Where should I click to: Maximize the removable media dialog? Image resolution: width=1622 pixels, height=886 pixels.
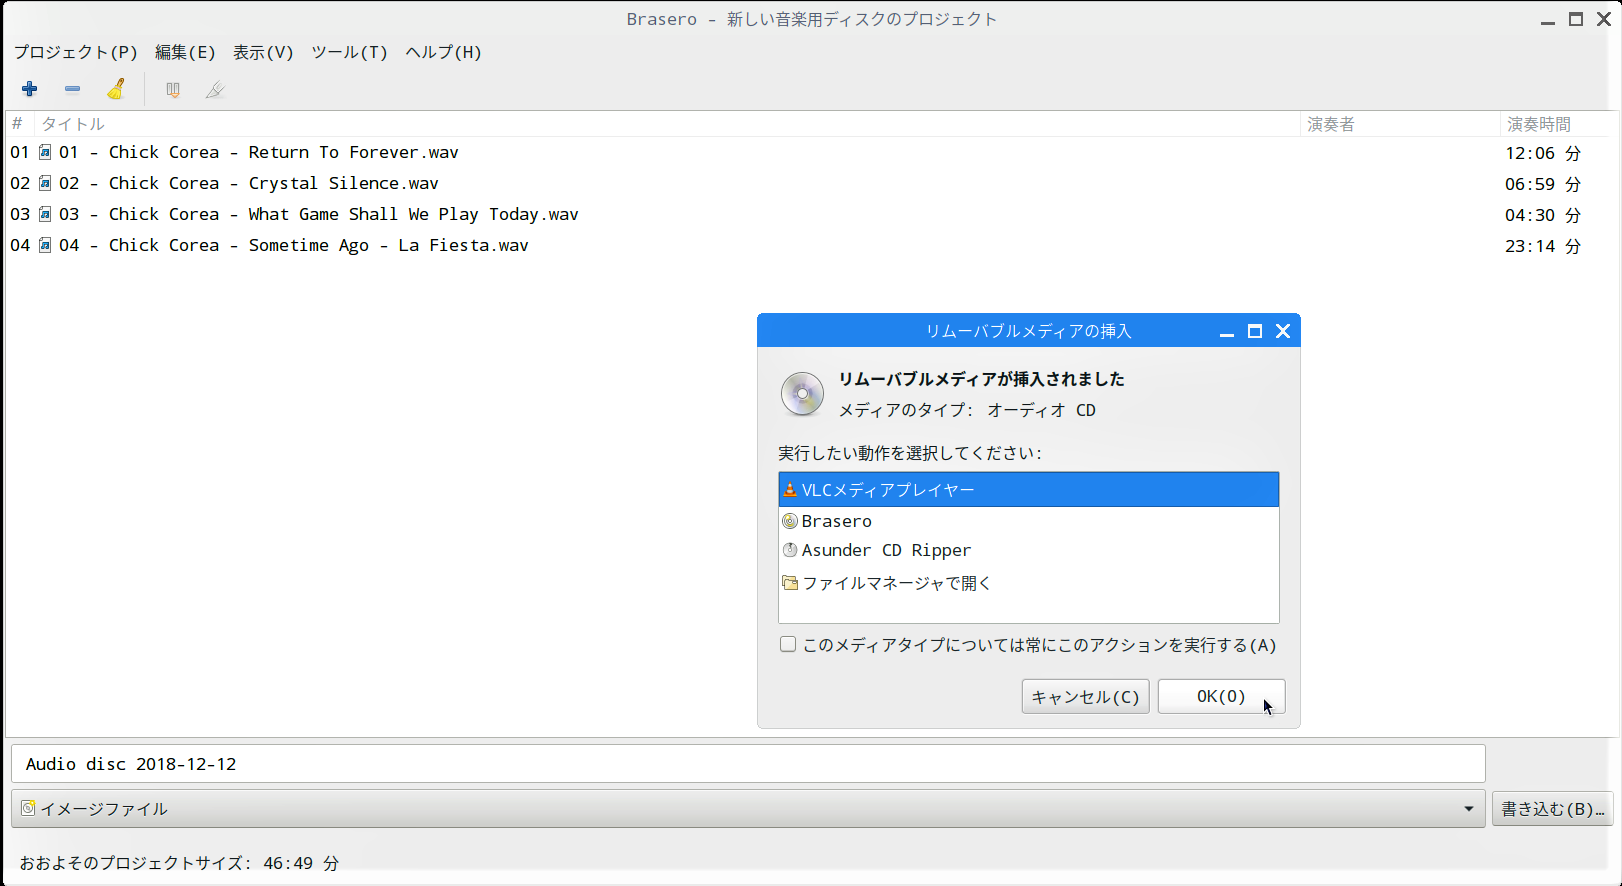pyautogui.click(x=1255, y=331)
